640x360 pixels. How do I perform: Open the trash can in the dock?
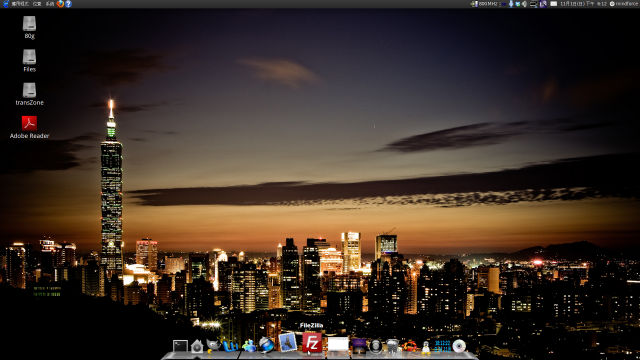point(392,346)
